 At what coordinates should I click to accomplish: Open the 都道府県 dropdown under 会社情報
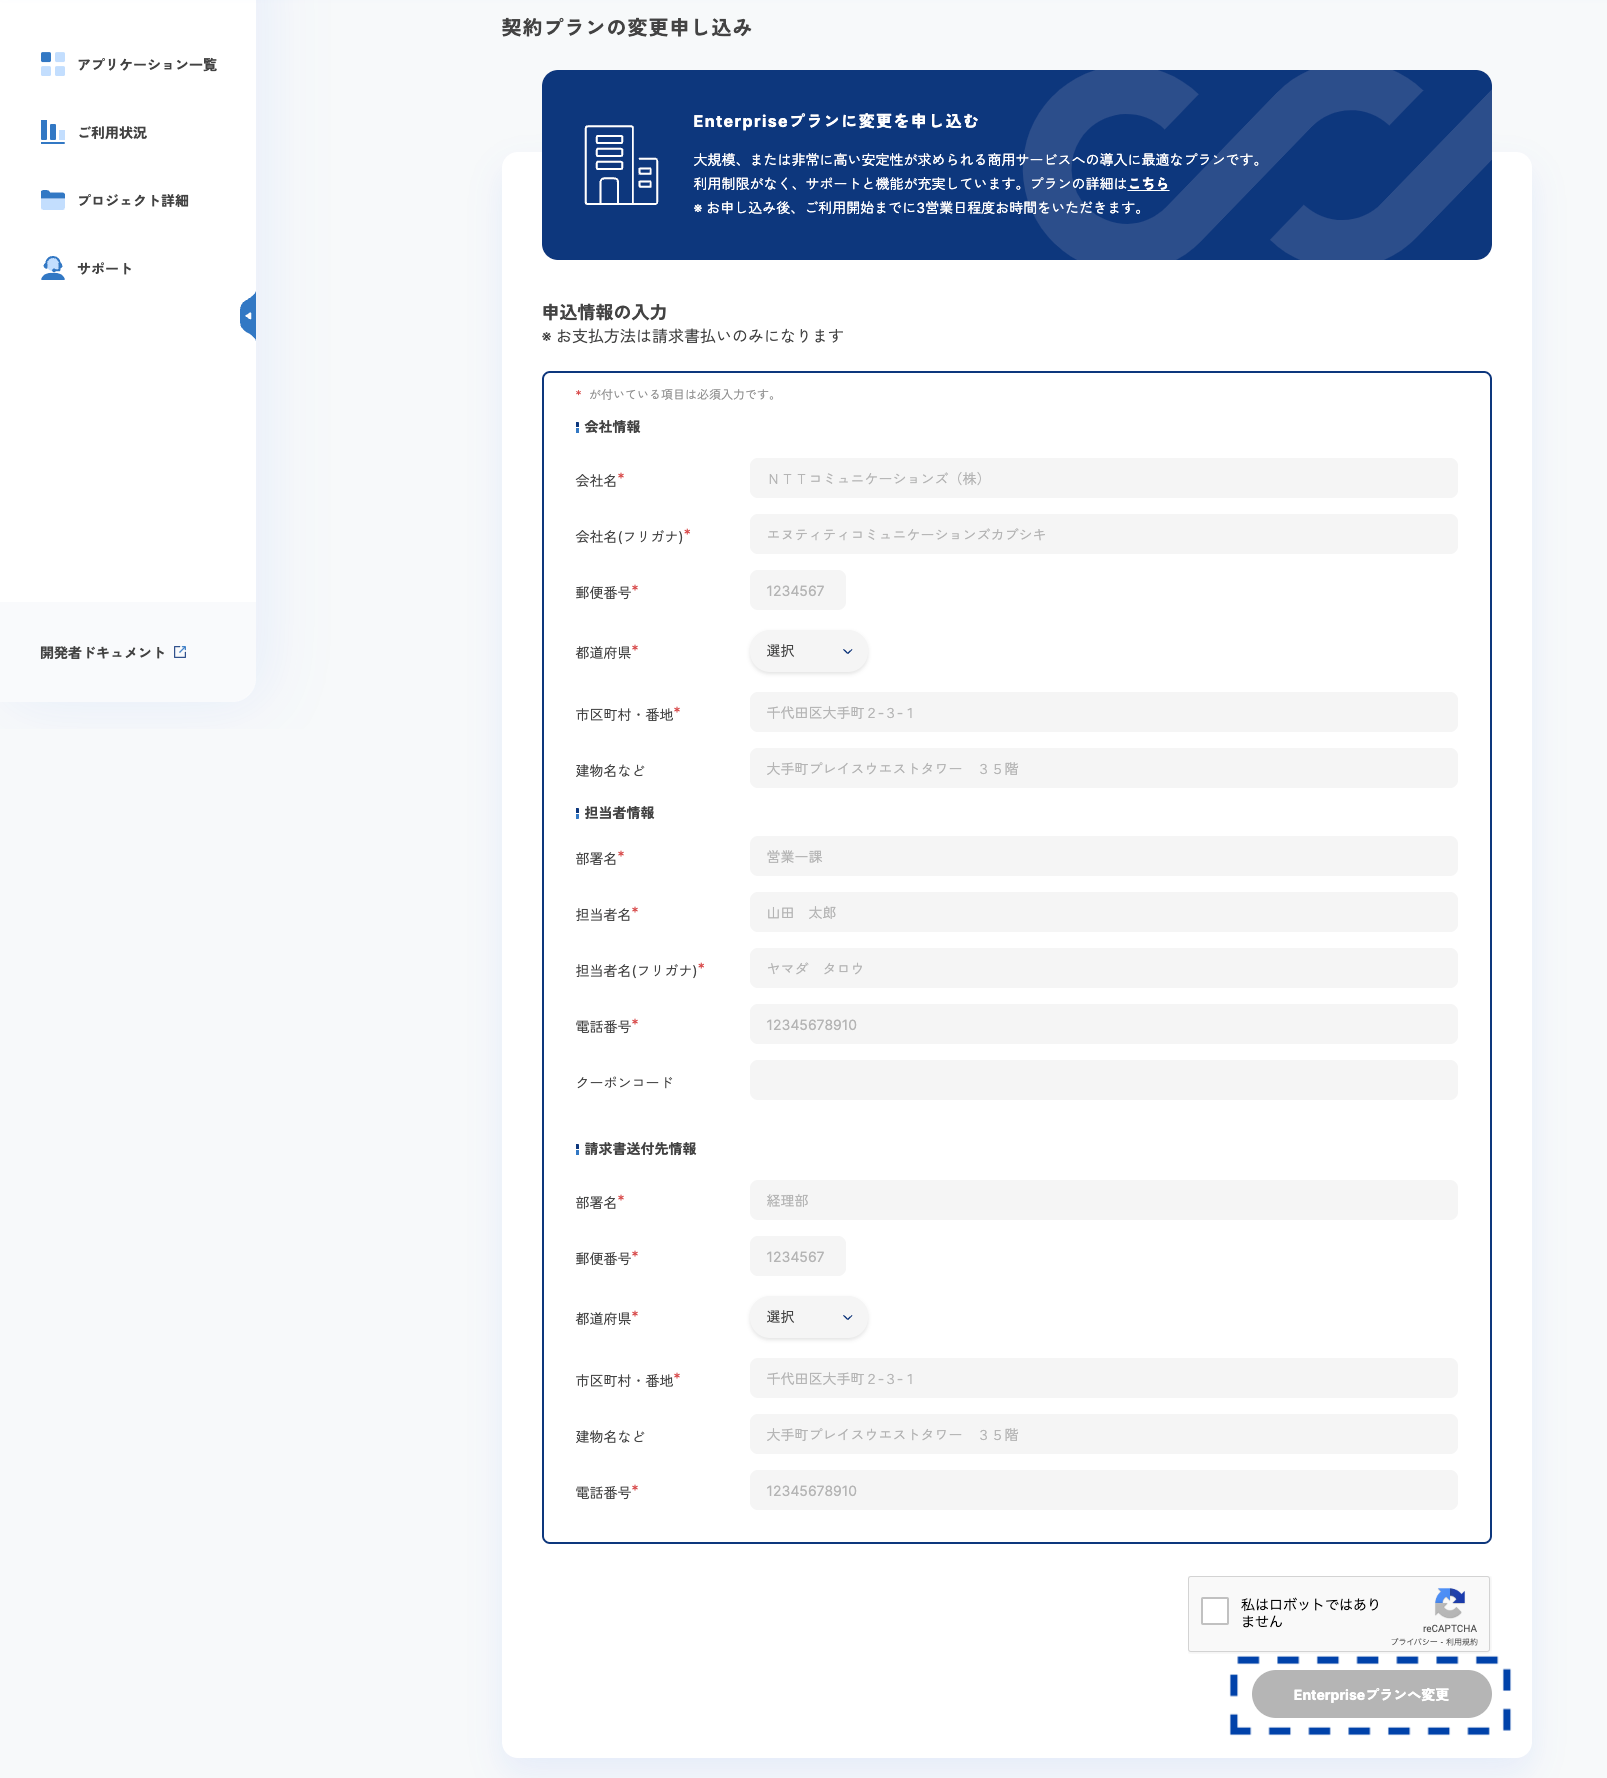pyautogui.click(x=809, y=651)
